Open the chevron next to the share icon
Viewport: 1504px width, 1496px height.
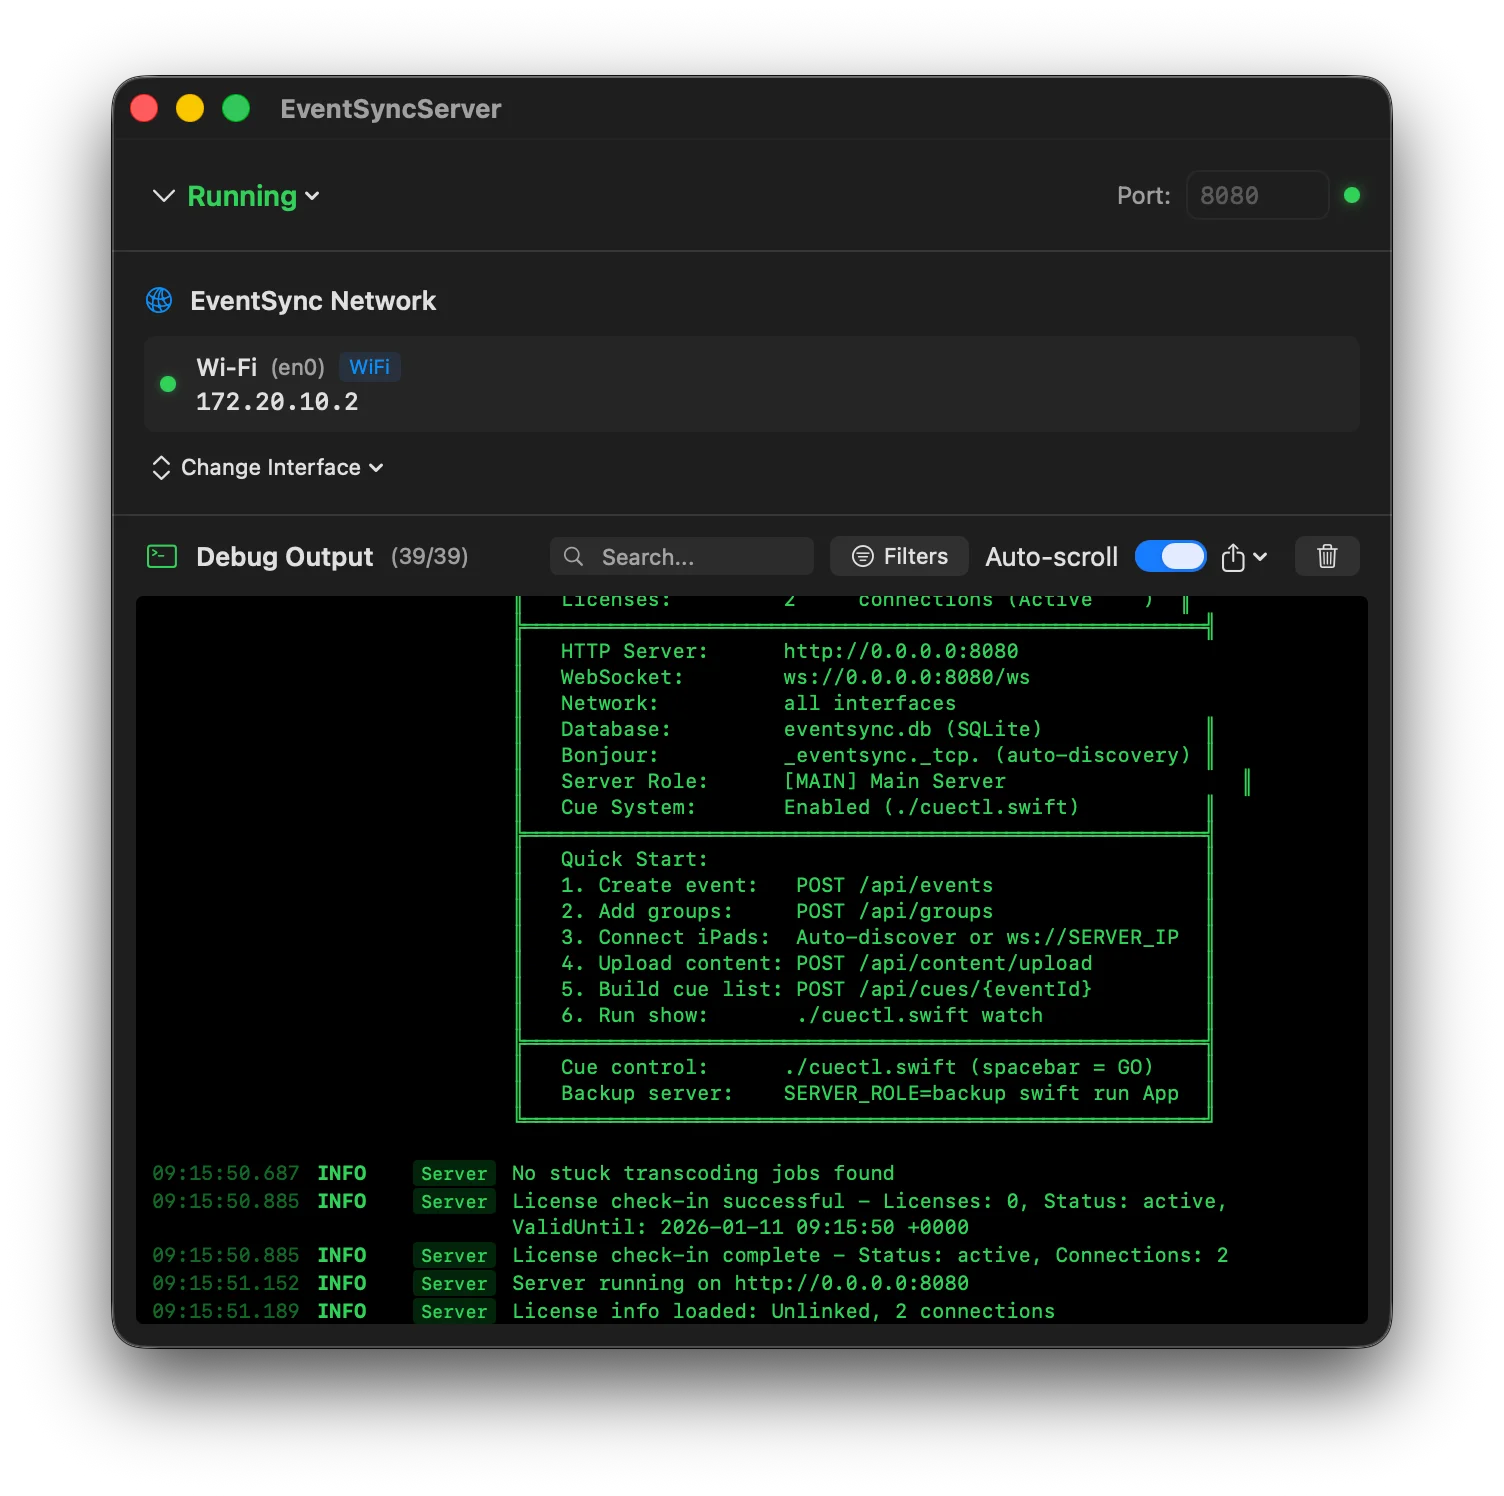point(1258,557)
